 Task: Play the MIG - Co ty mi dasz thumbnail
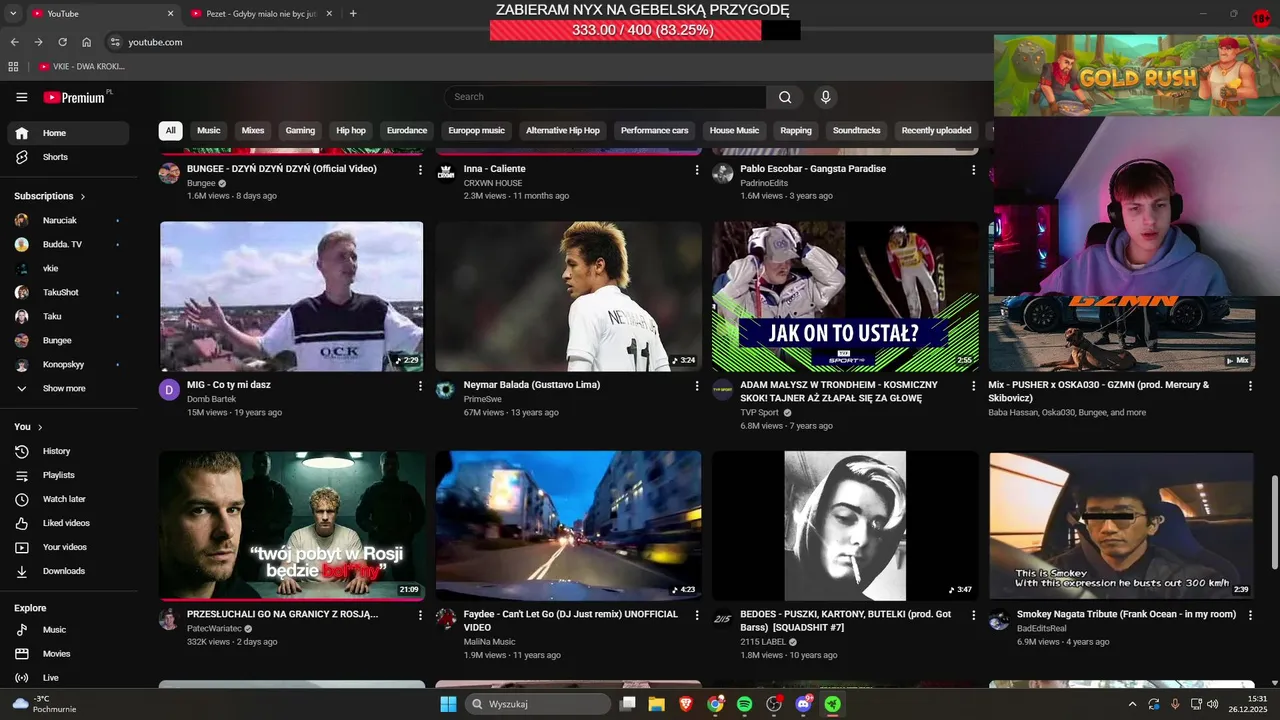(292, 296)
